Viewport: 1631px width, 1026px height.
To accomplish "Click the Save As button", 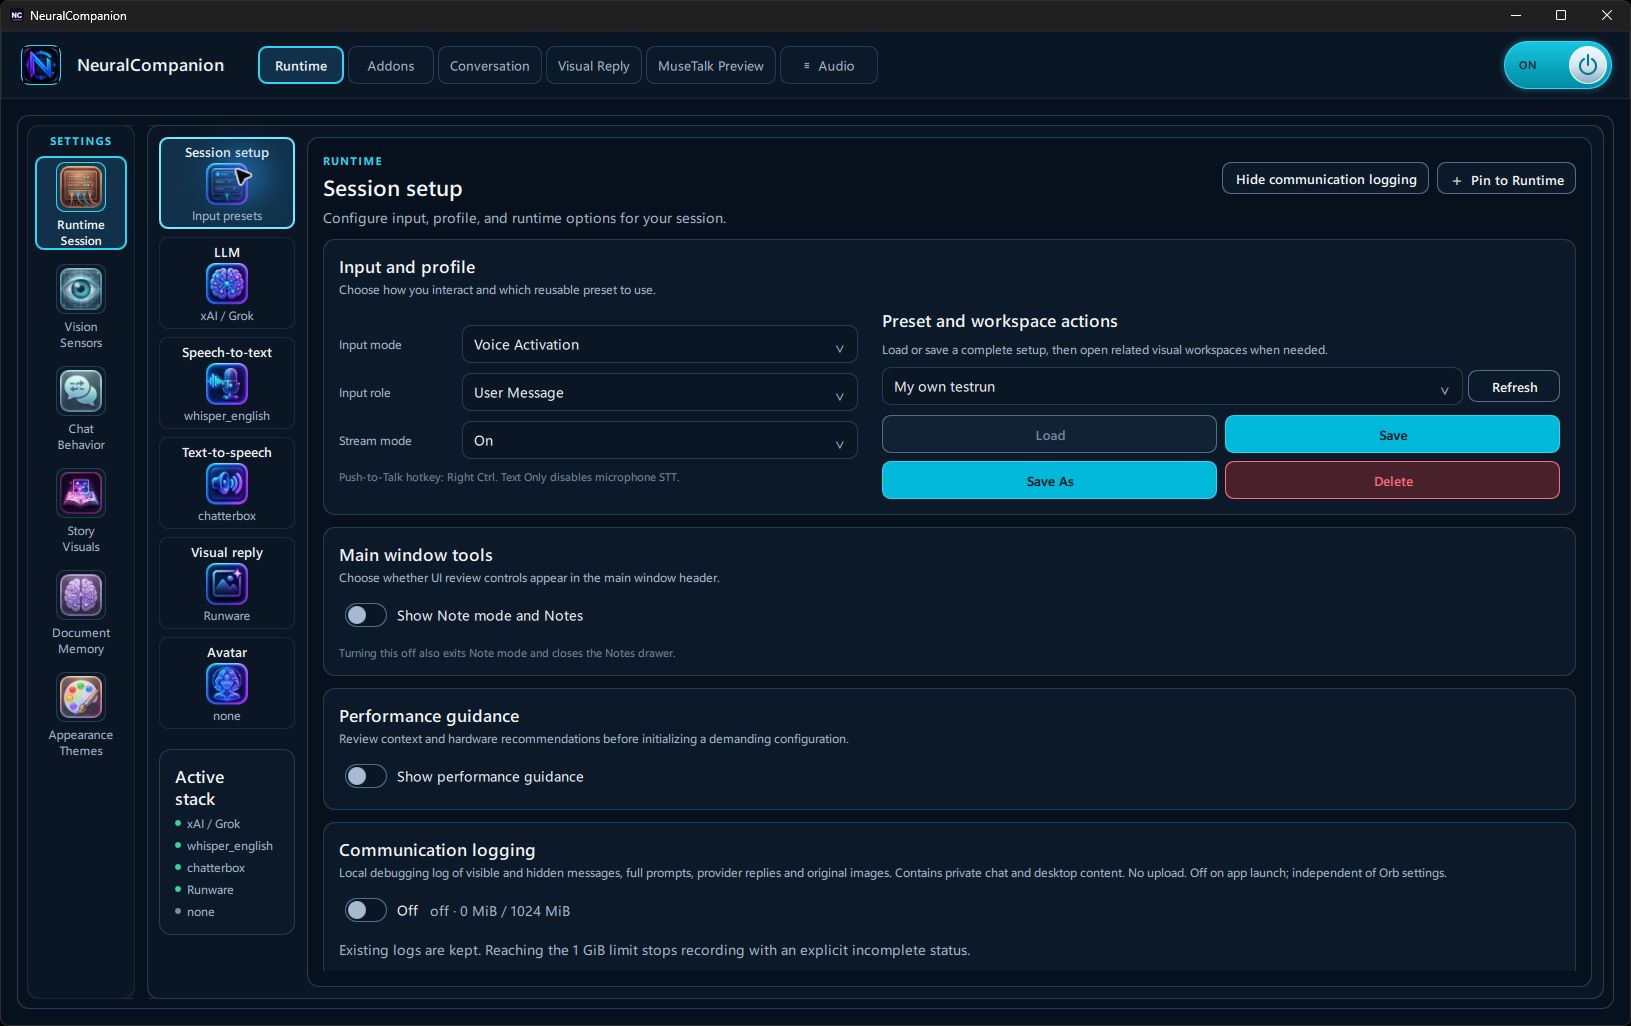I will tap(1049, 481).
